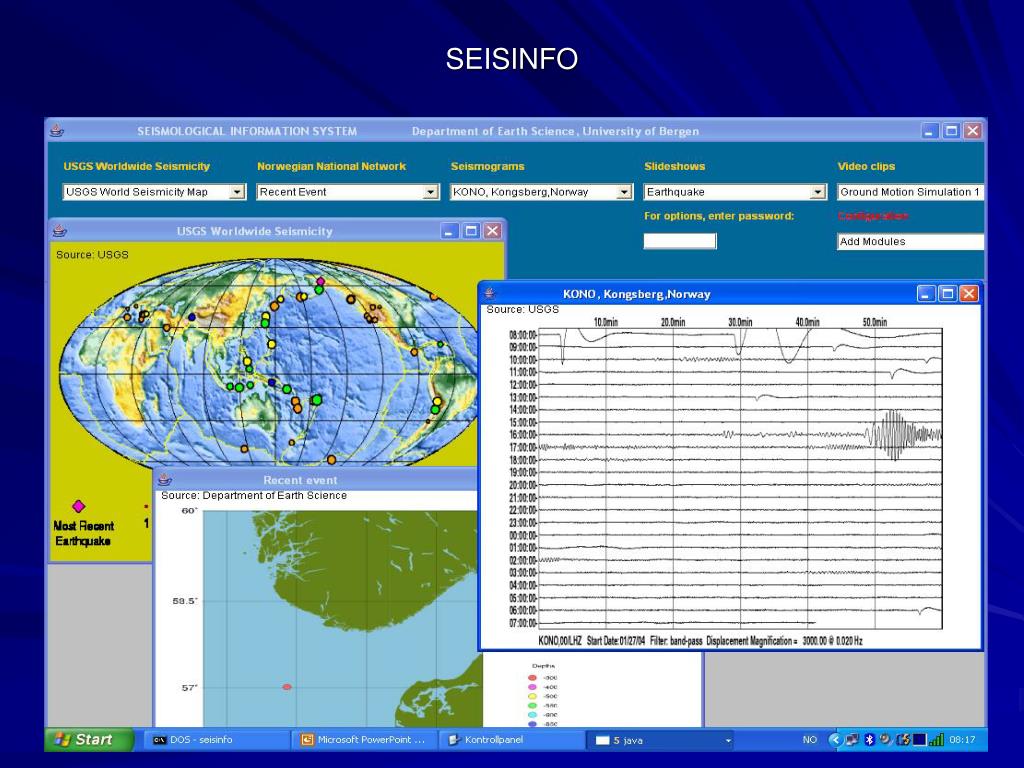Expand the KONO, Kongsberg,Norway seismogram dropdown

(x=624, y=192)
